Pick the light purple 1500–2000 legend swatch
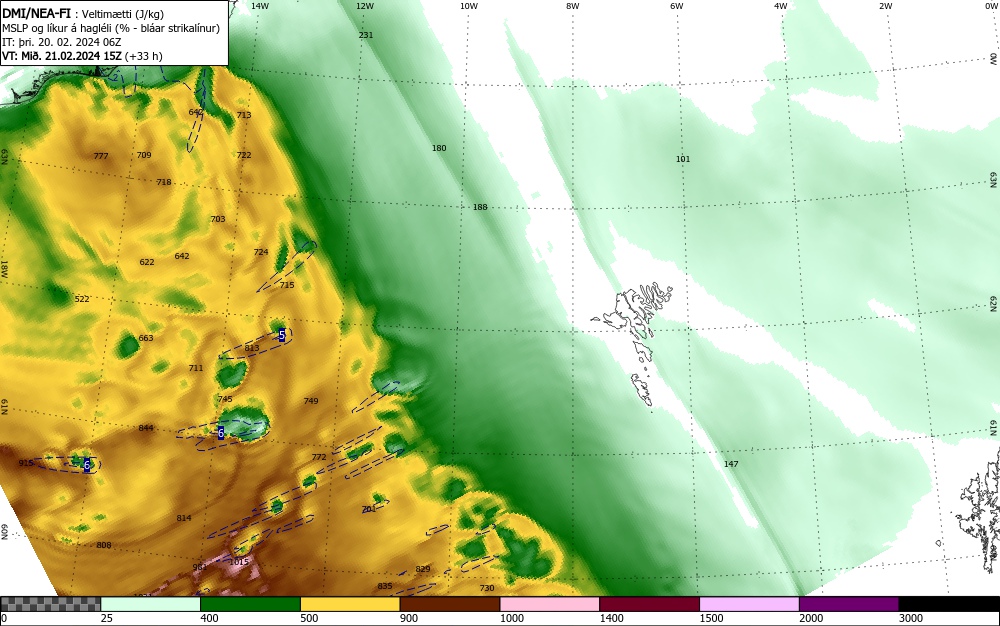Image resolution: width=1000 pixels, height=626 pixels. pyautogui.click(x=749, y=604)
